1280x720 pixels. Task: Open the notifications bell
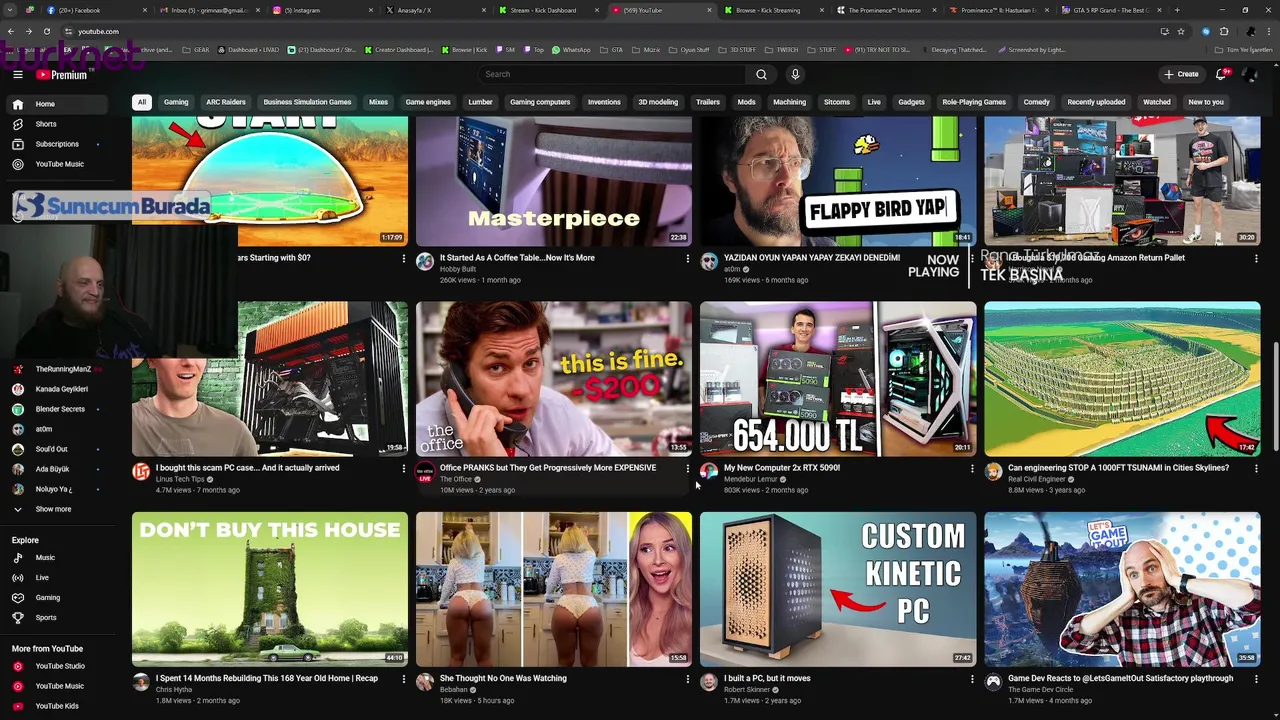coord(1221,74)
